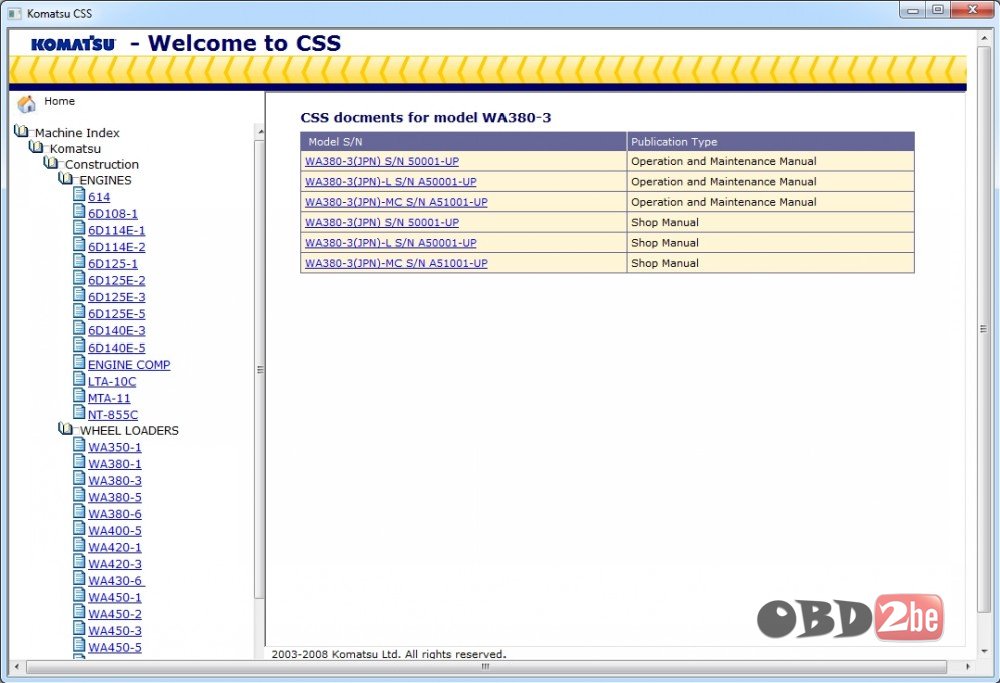This screenshot has height=683, width=1000.
Task: Click the document icon beside 614
Action: [79, 195]
